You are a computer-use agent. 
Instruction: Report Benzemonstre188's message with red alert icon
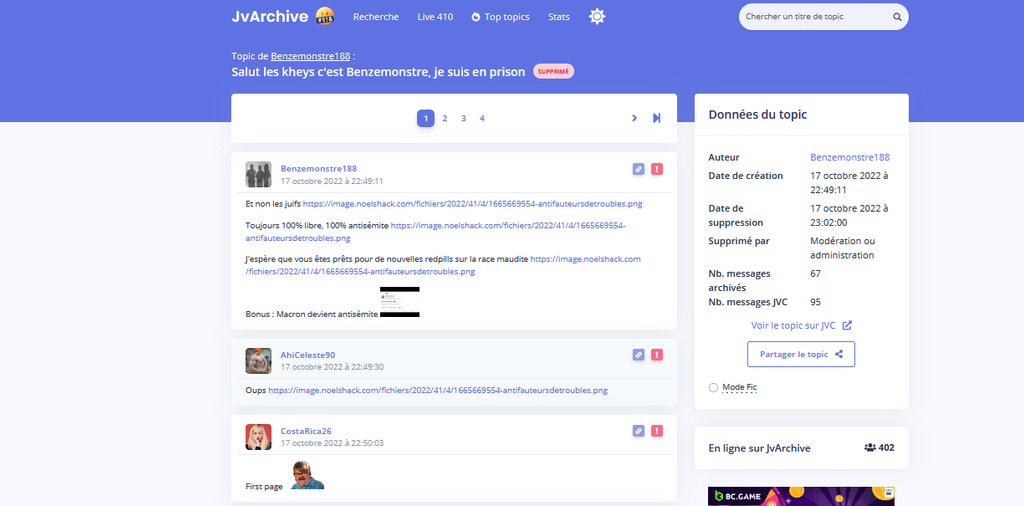point(657,169)
